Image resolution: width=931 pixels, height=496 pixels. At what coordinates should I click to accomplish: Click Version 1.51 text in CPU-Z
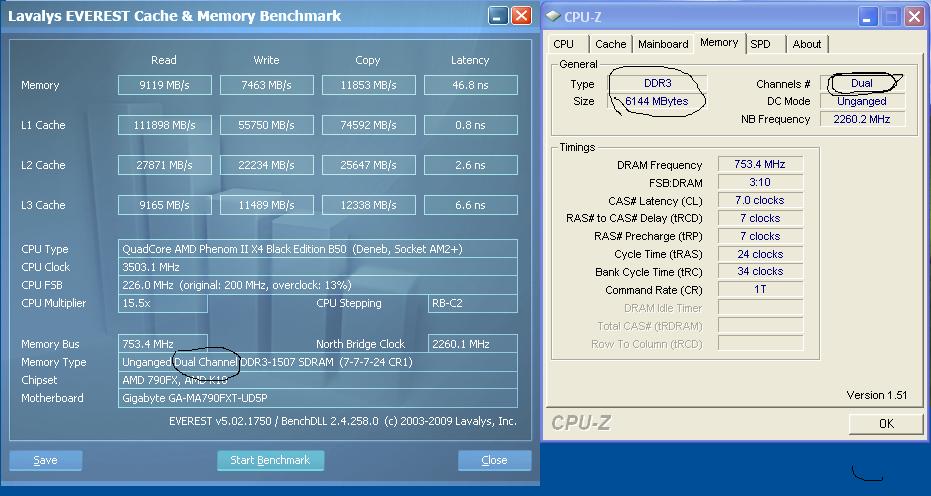[876, 395]
